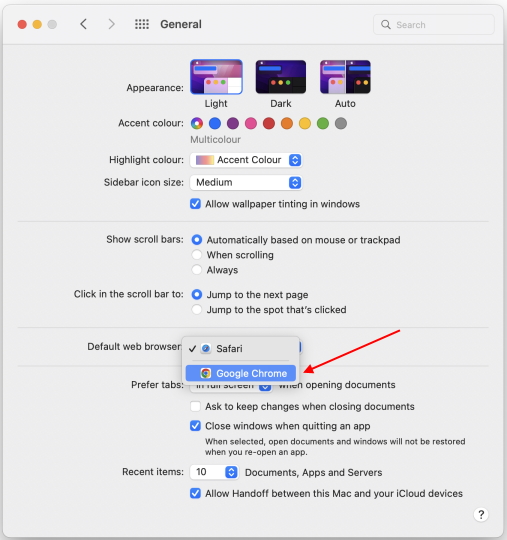Open the Sidebar icon size dropdown

246,183
